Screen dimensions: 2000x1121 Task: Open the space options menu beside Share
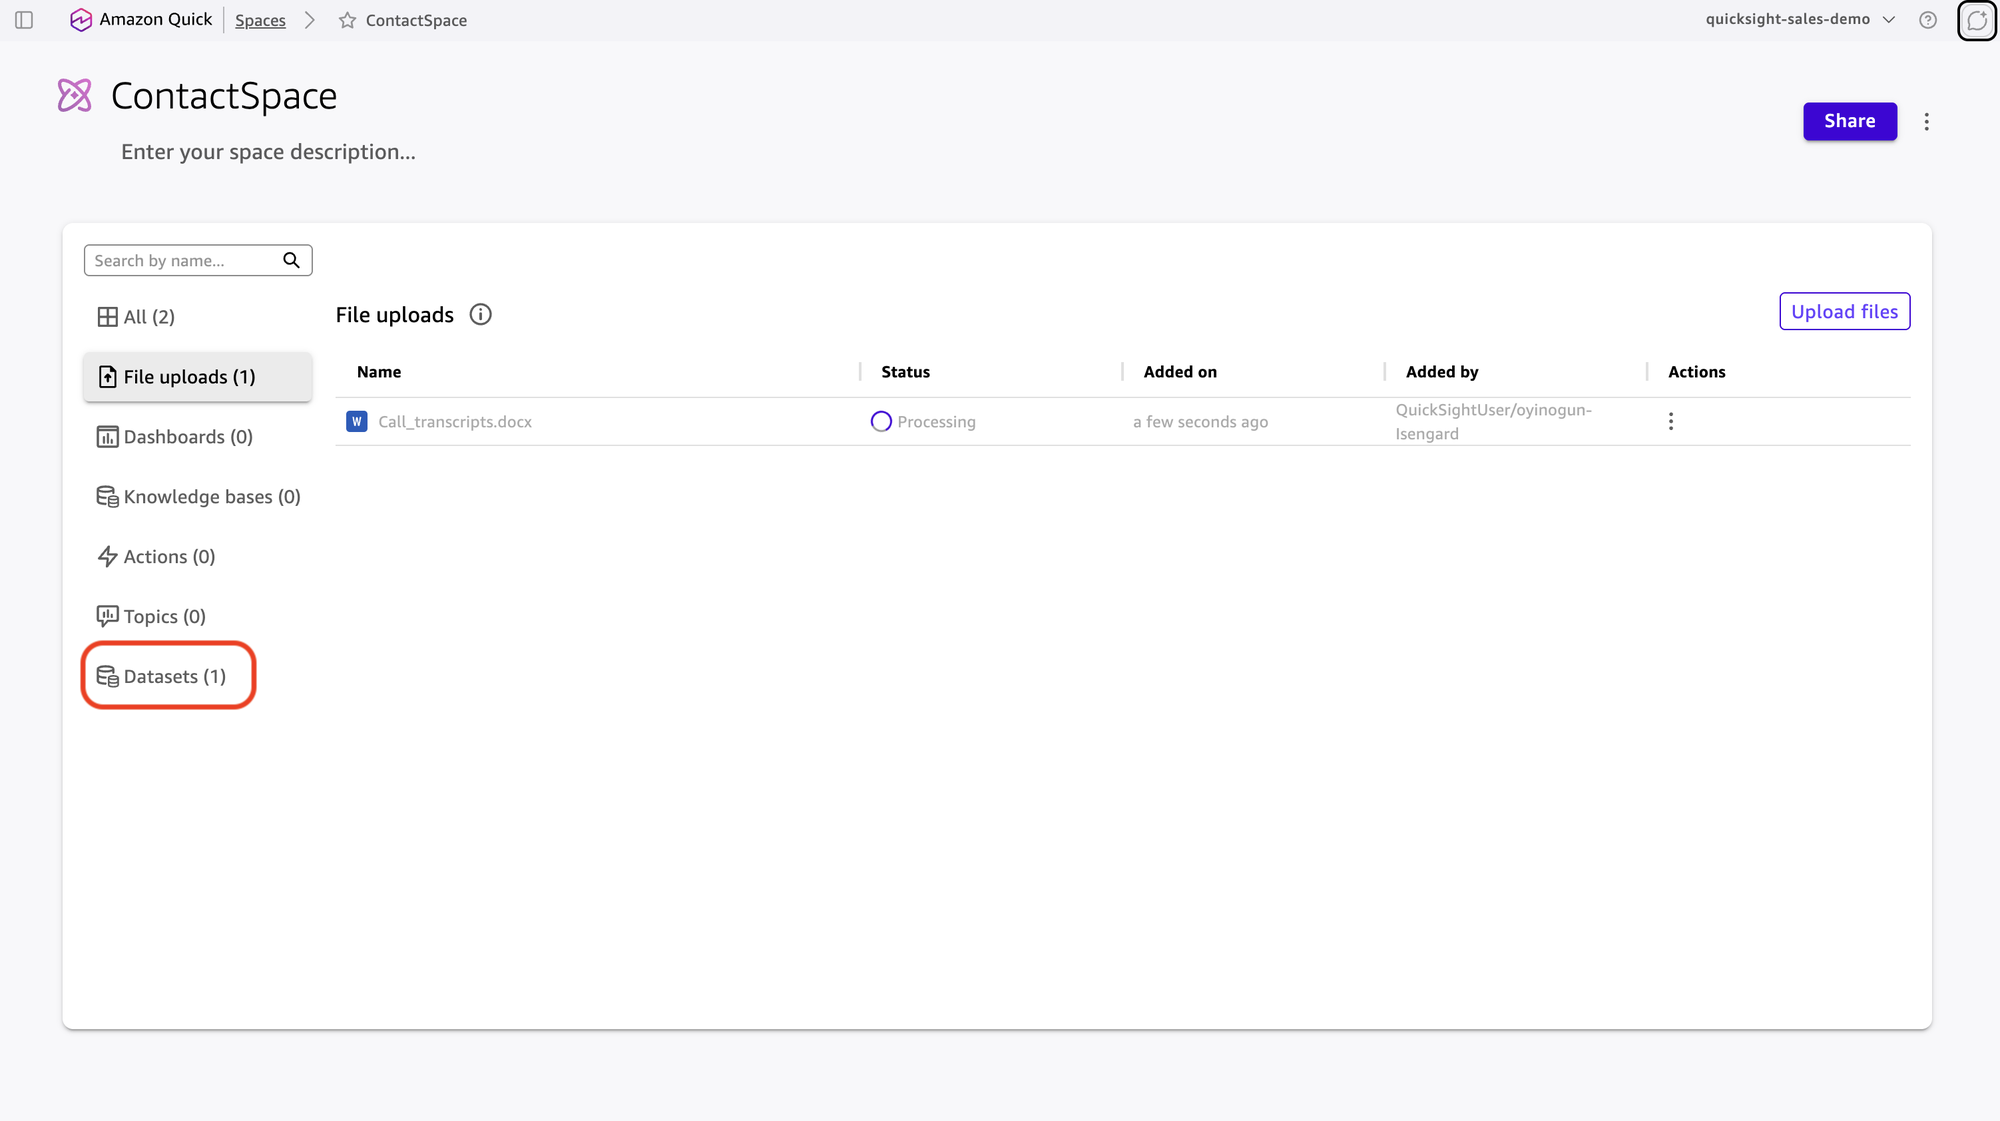tap(1927, 122)
